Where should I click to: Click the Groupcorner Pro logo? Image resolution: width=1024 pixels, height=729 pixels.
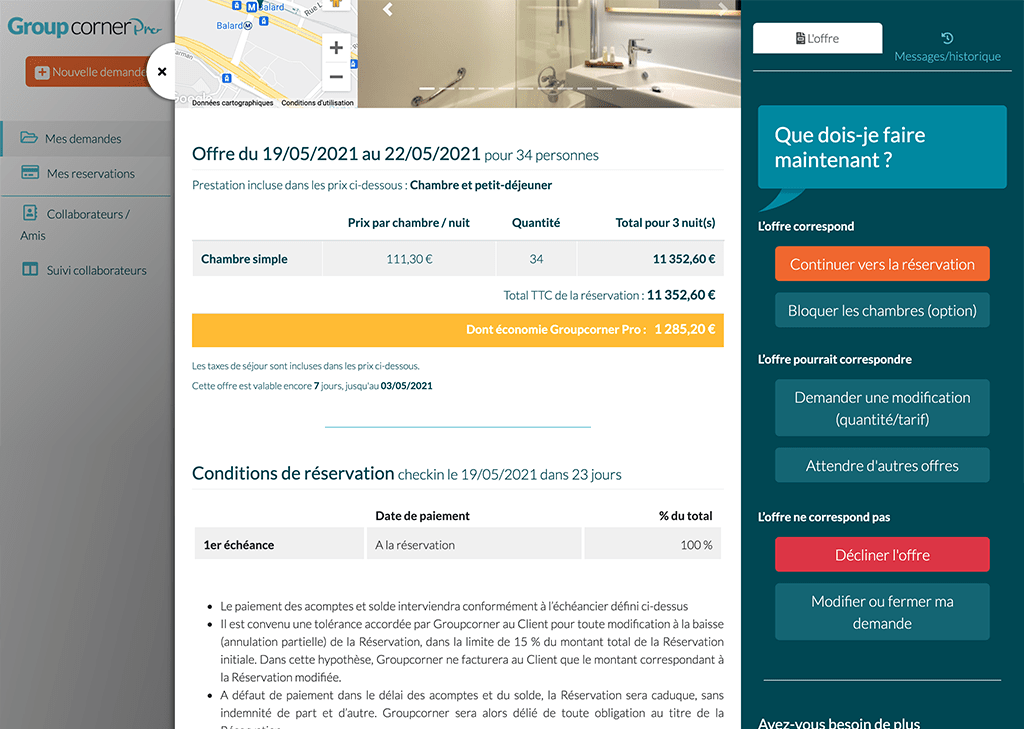coord(84,27)
